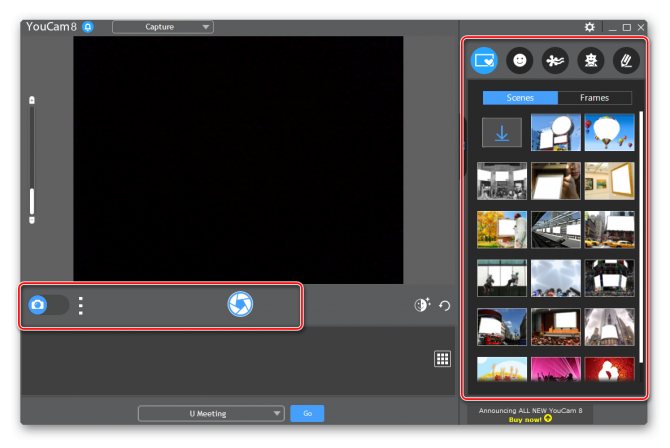Choose the auditorium screen scene thumbnail
670x448 pixels.
[x=555, y=327]
